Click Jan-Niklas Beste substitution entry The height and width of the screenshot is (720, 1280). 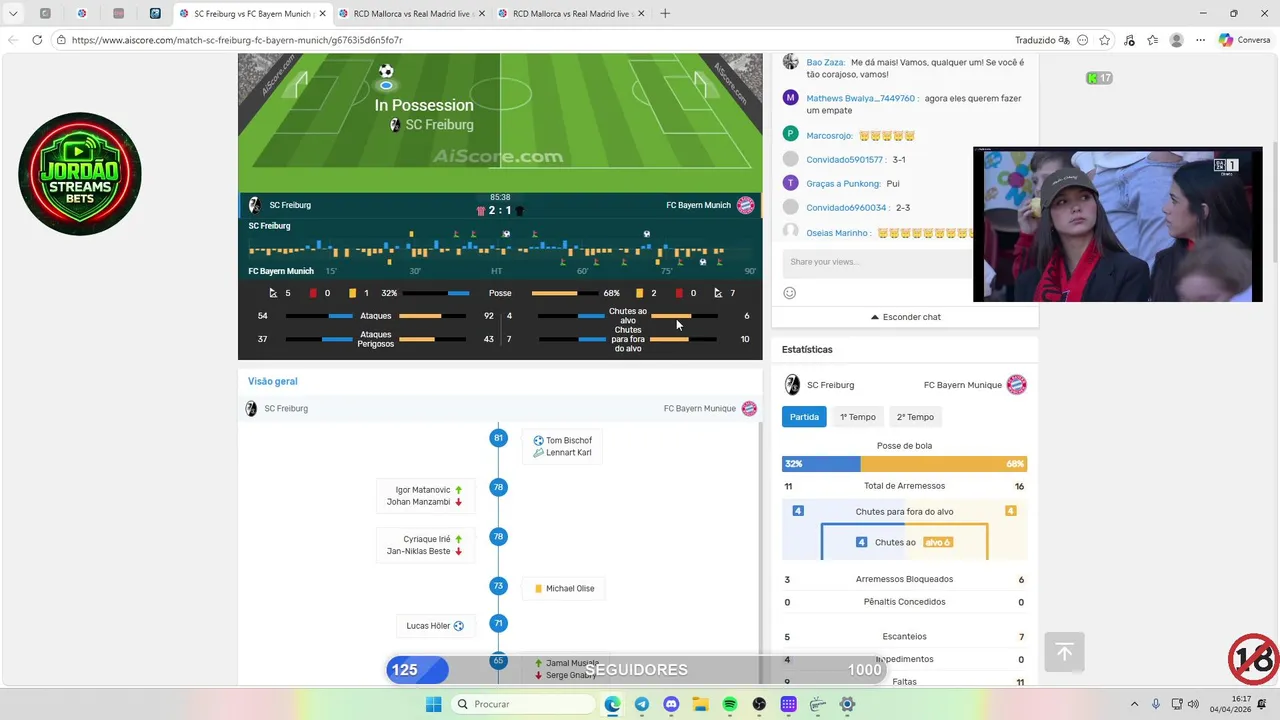tap(425, 551)
